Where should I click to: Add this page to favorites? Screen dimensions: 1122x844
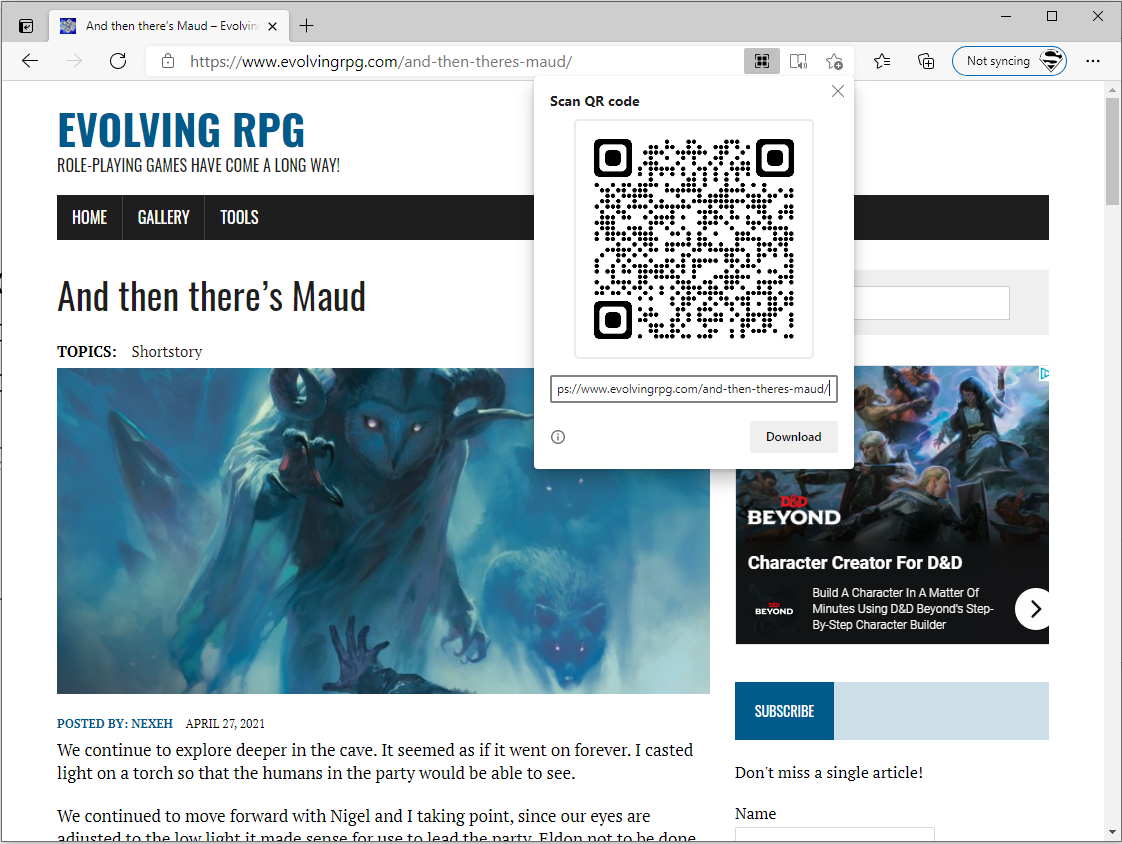click(834, 62)
